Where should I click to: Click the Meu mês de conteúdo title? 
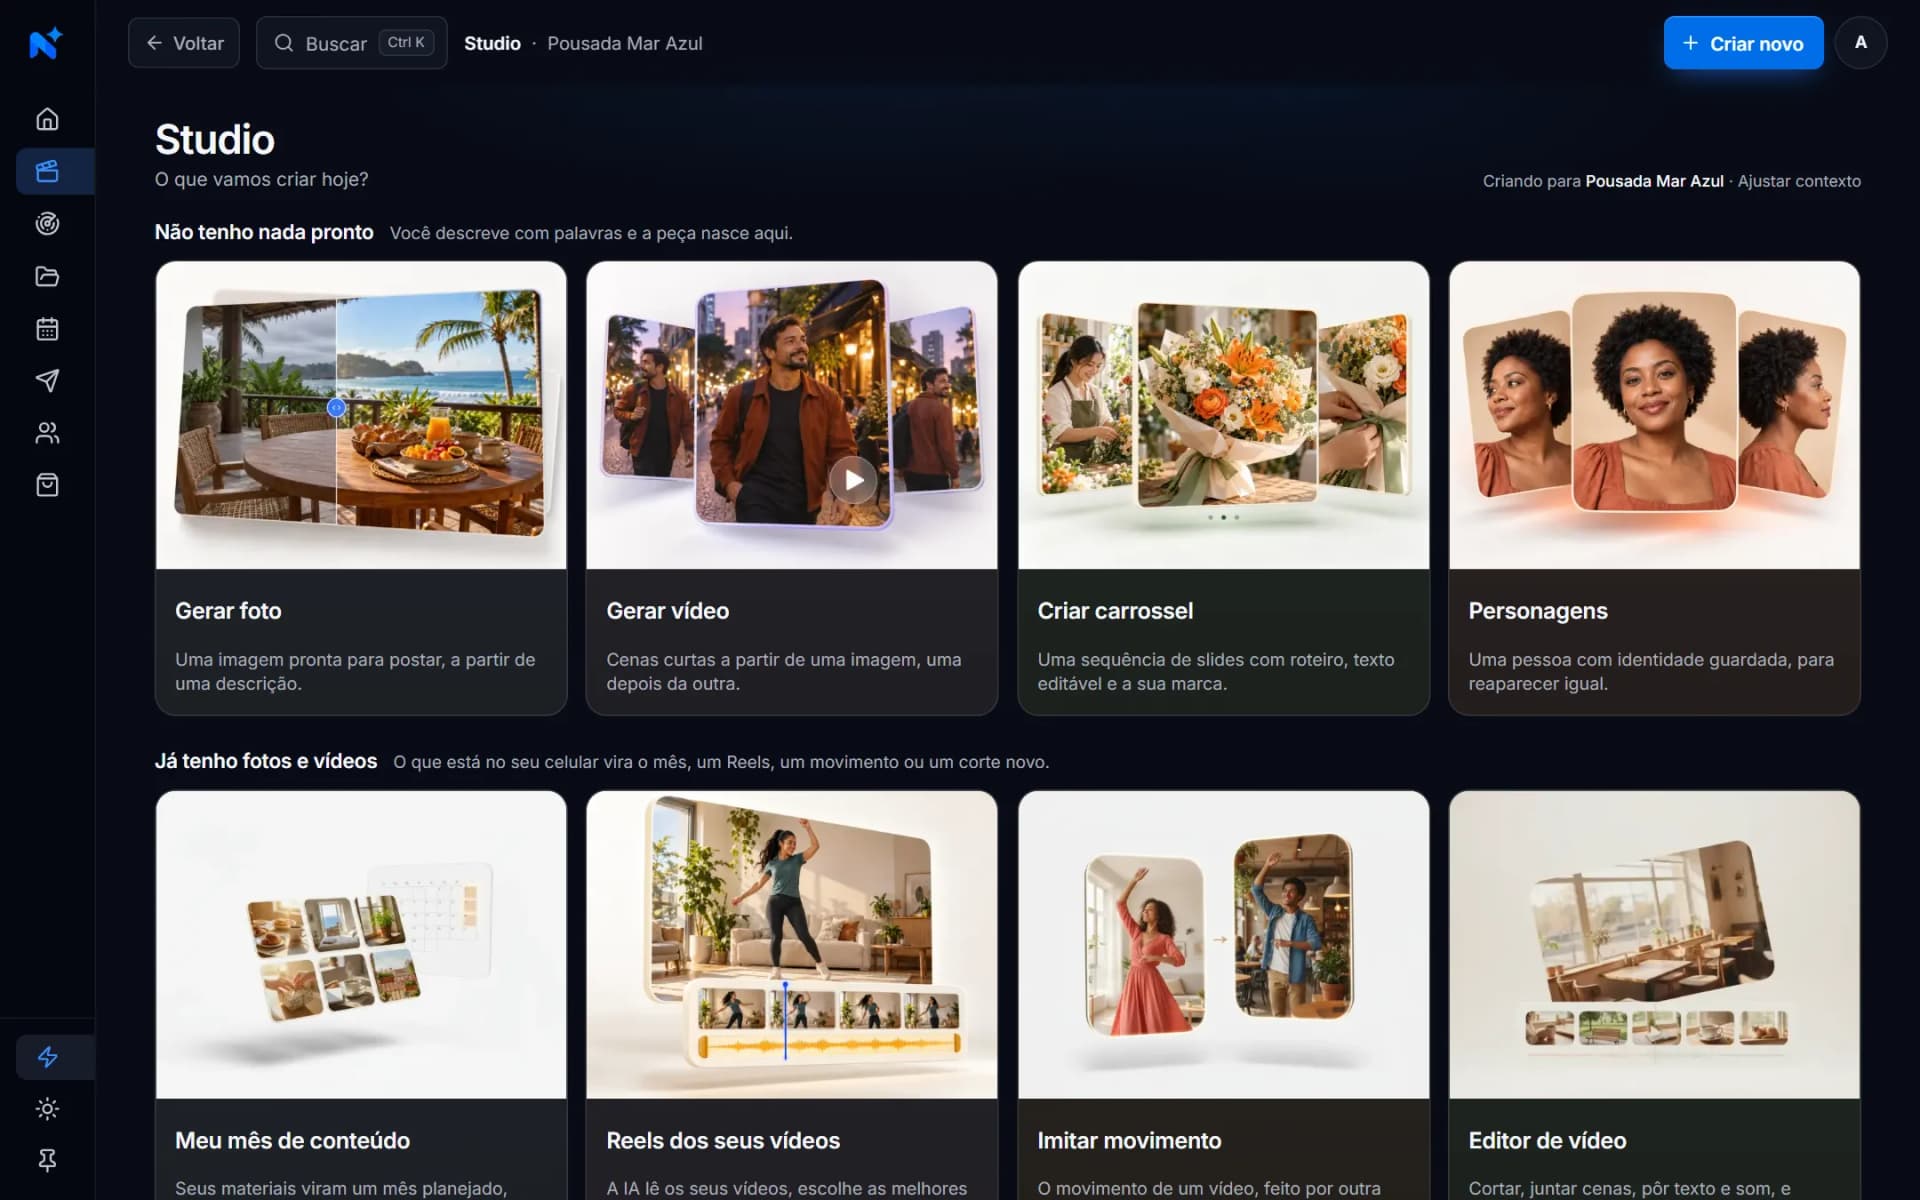(x=292, y=1141)
